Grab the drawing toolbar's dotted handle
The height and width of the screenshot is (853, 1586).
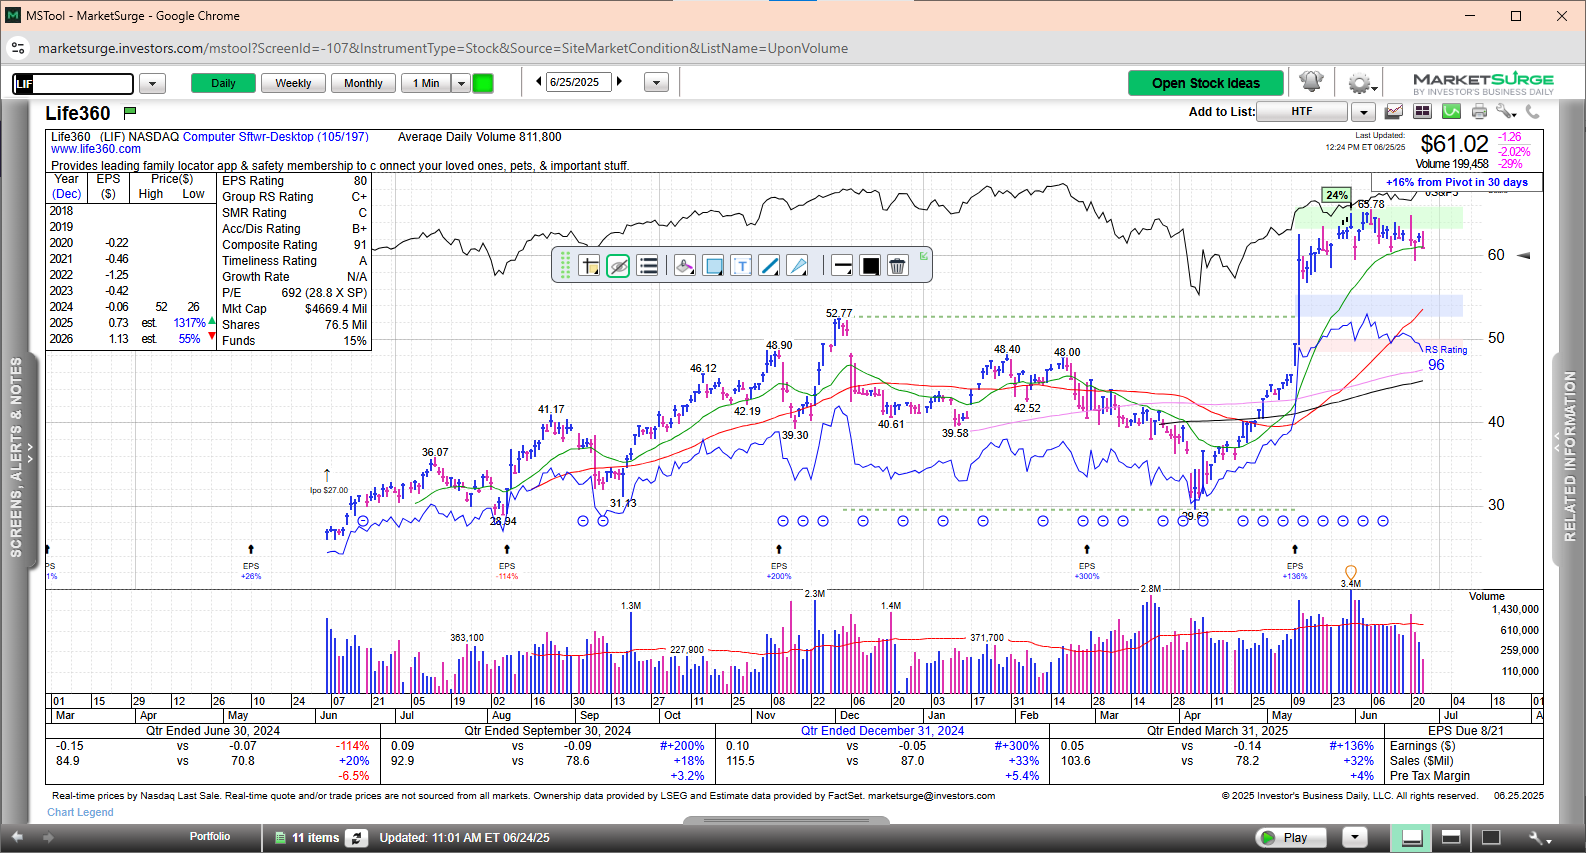point(565,266)
